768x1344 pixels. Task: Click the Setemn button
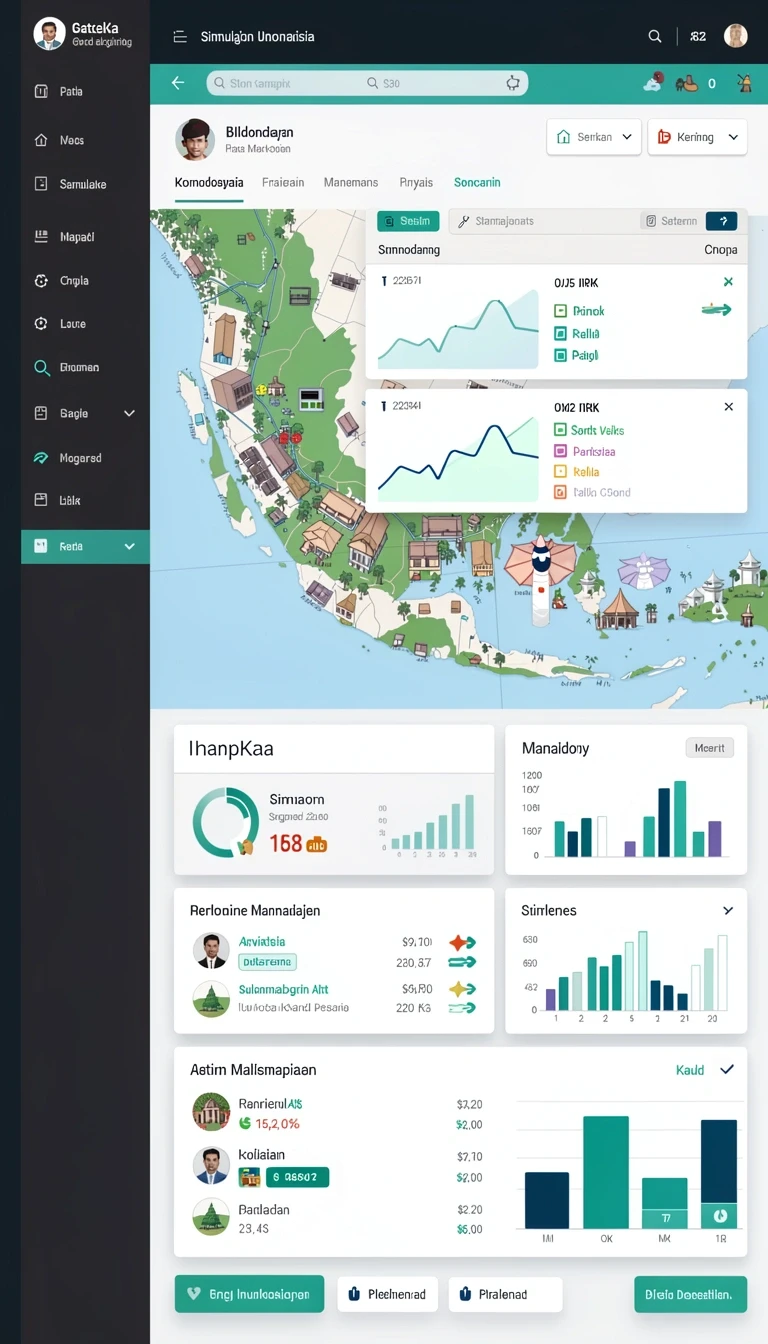671,221
